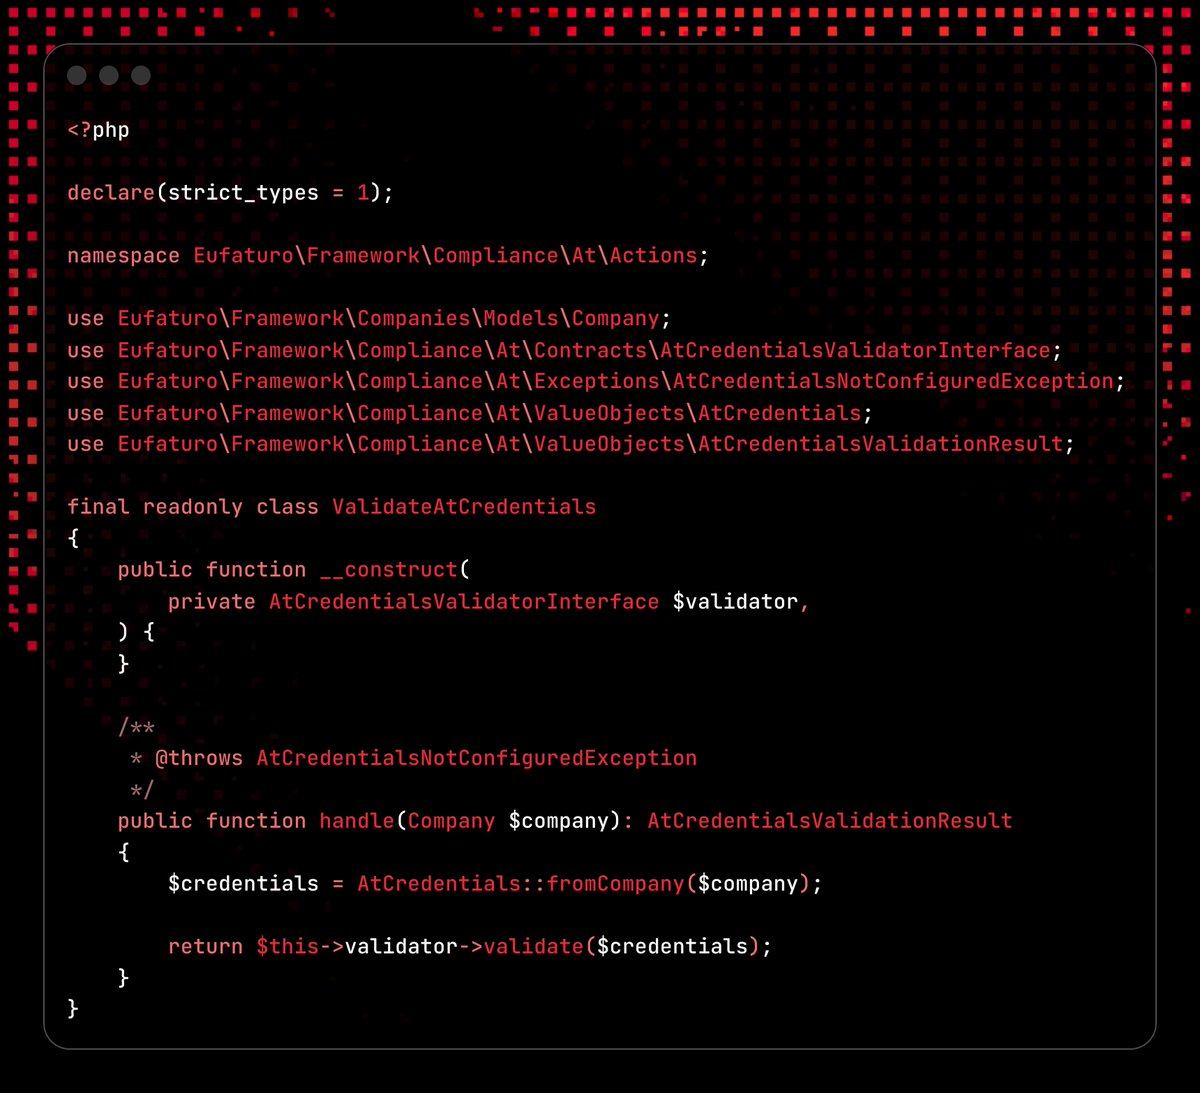This screenshot has height=1093, width=1200.
Task: Click the 'Company $company' parameter
Action: [x=508, y=821]
